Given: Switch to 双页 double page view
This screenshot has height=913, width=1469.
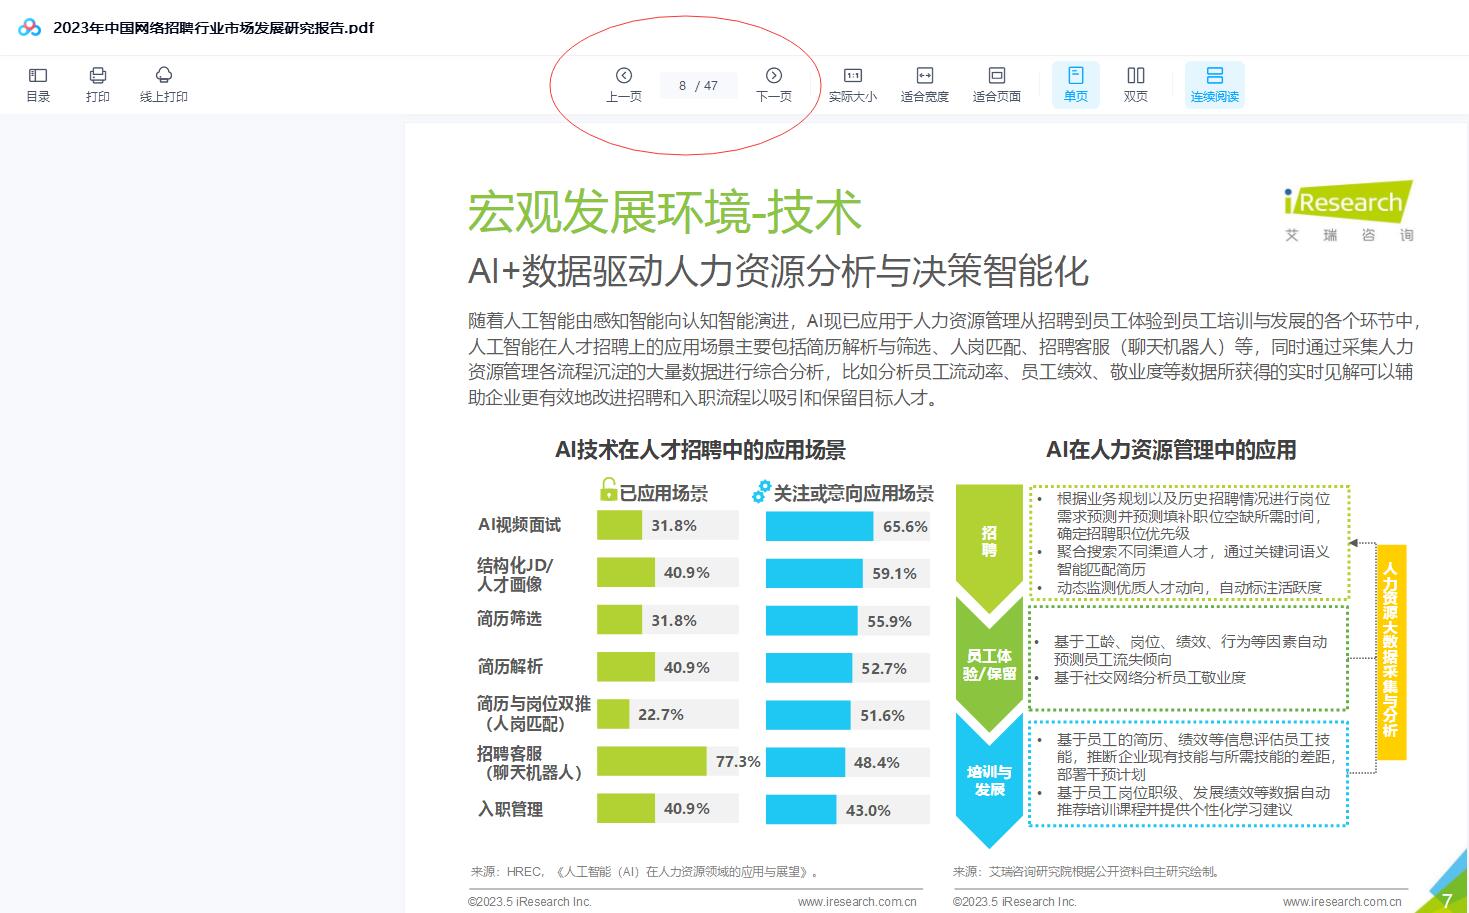Looking at the screenshot, I should click(x=1136, y=84).
